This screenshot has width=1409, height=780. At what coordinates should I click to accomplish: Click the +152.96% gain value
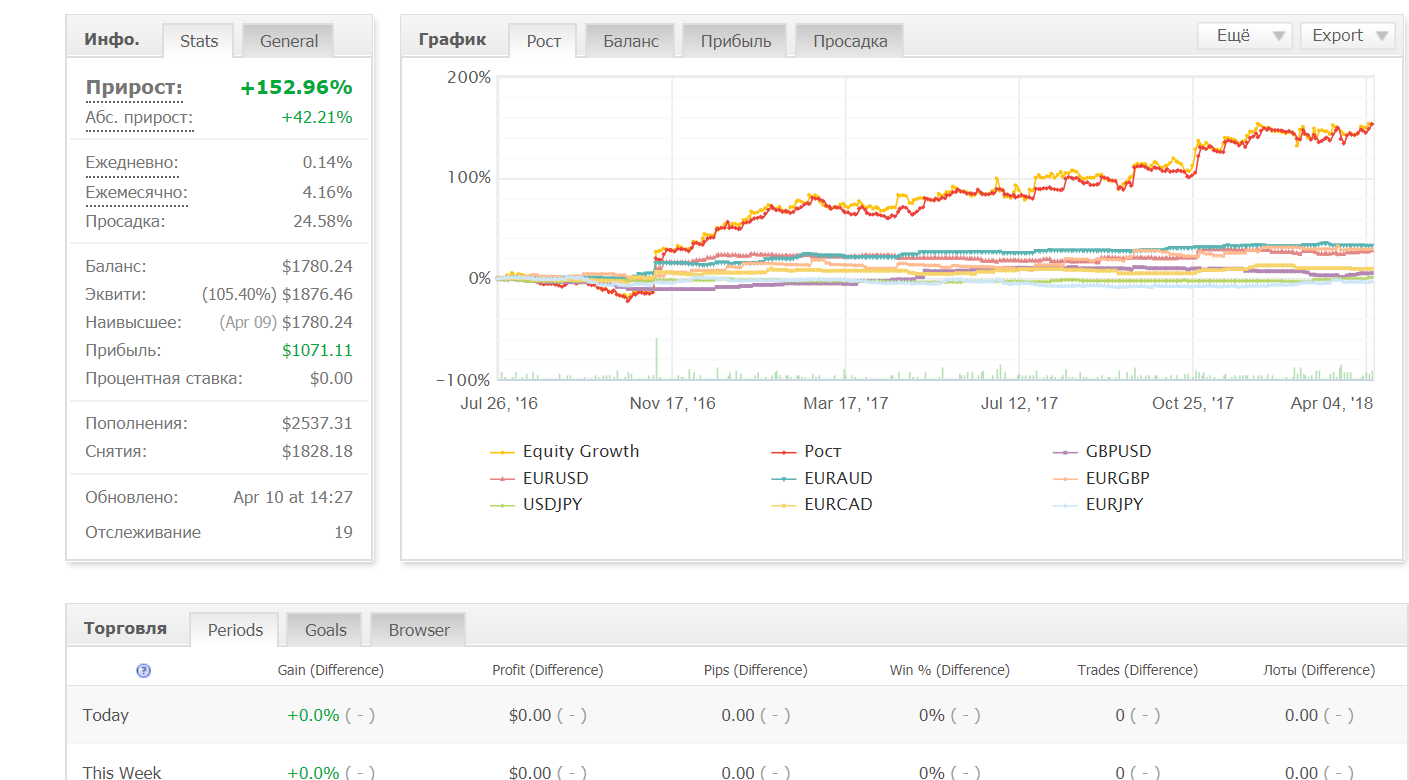(296, 88)
